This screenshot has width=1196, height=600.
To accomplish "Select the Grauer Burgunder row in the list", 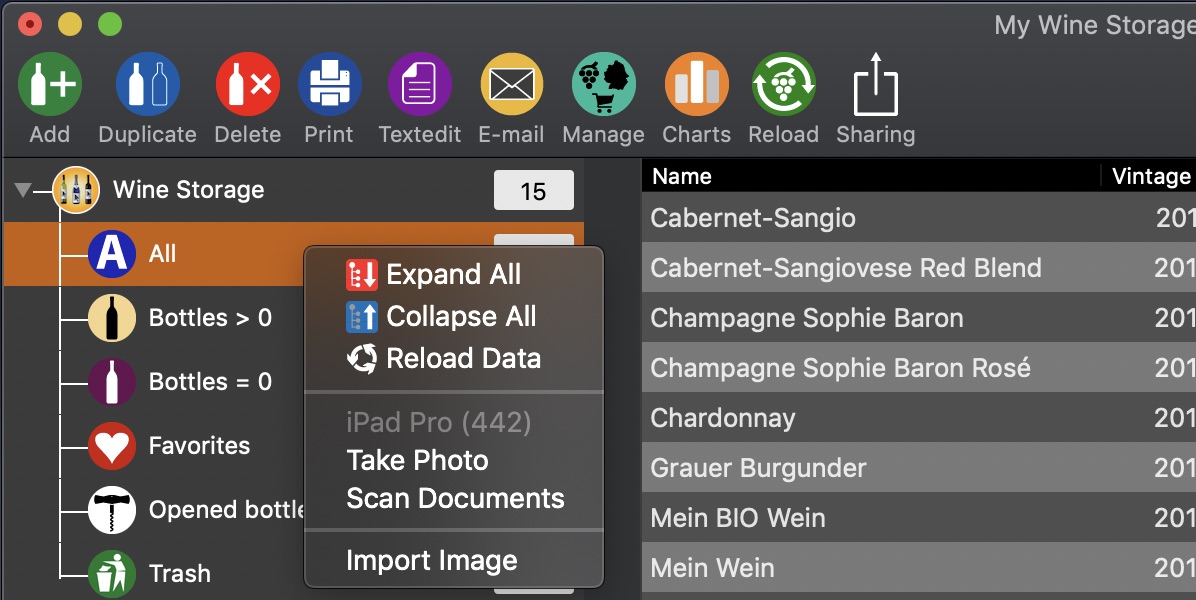I will (x=918, y=467).
